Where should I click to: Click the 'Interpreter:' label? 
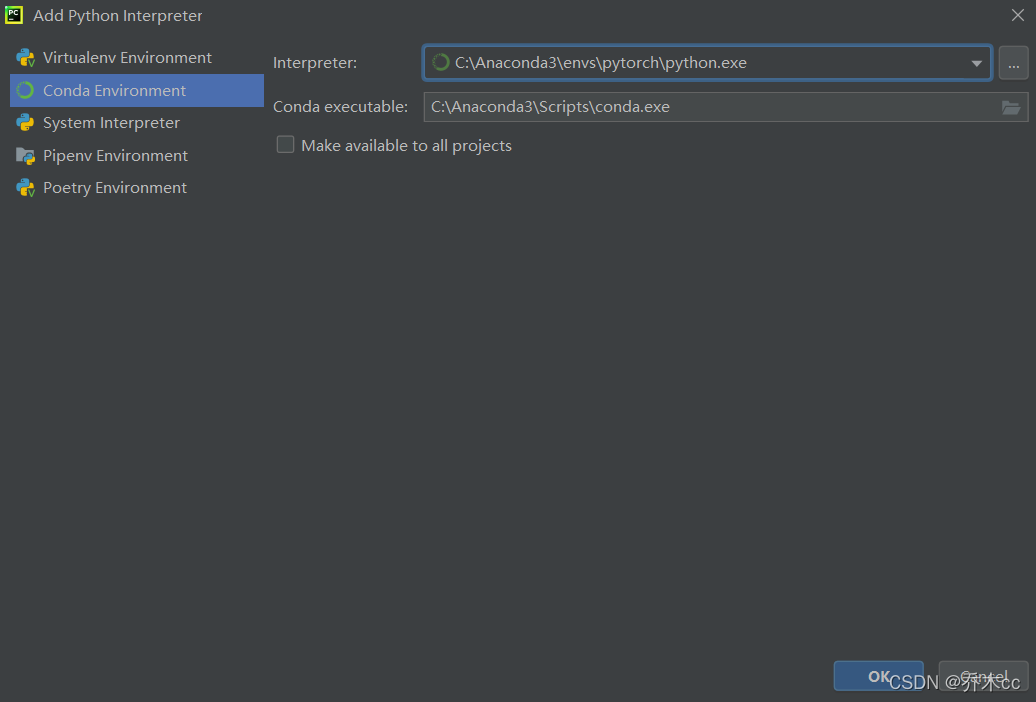pyautogui.click(x=315, y=63)
